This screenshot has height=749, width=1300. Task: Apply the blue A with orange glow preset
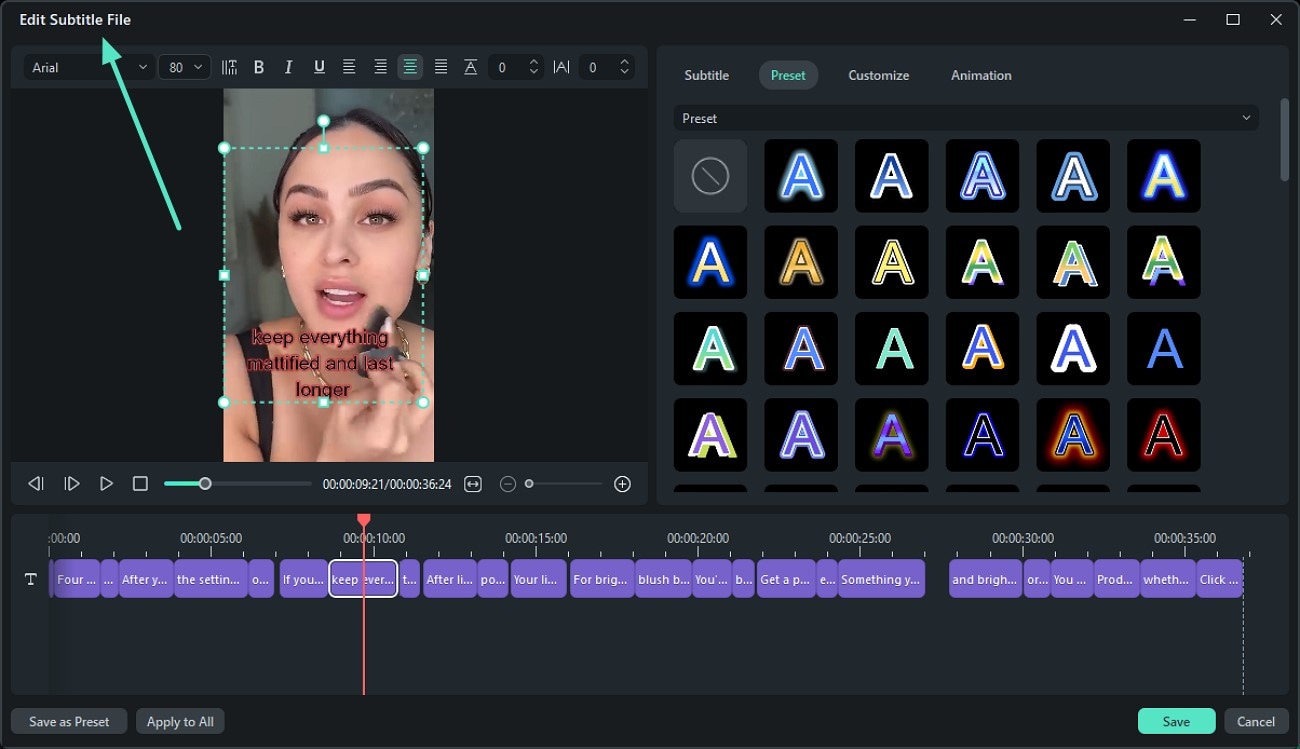1073,435
